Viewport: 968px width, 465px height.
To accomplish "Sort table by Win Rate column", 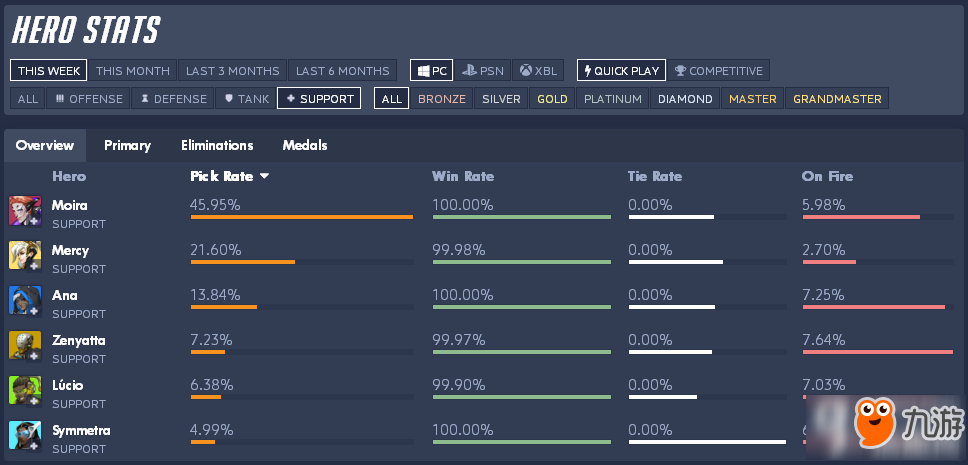I will point(462,176).
